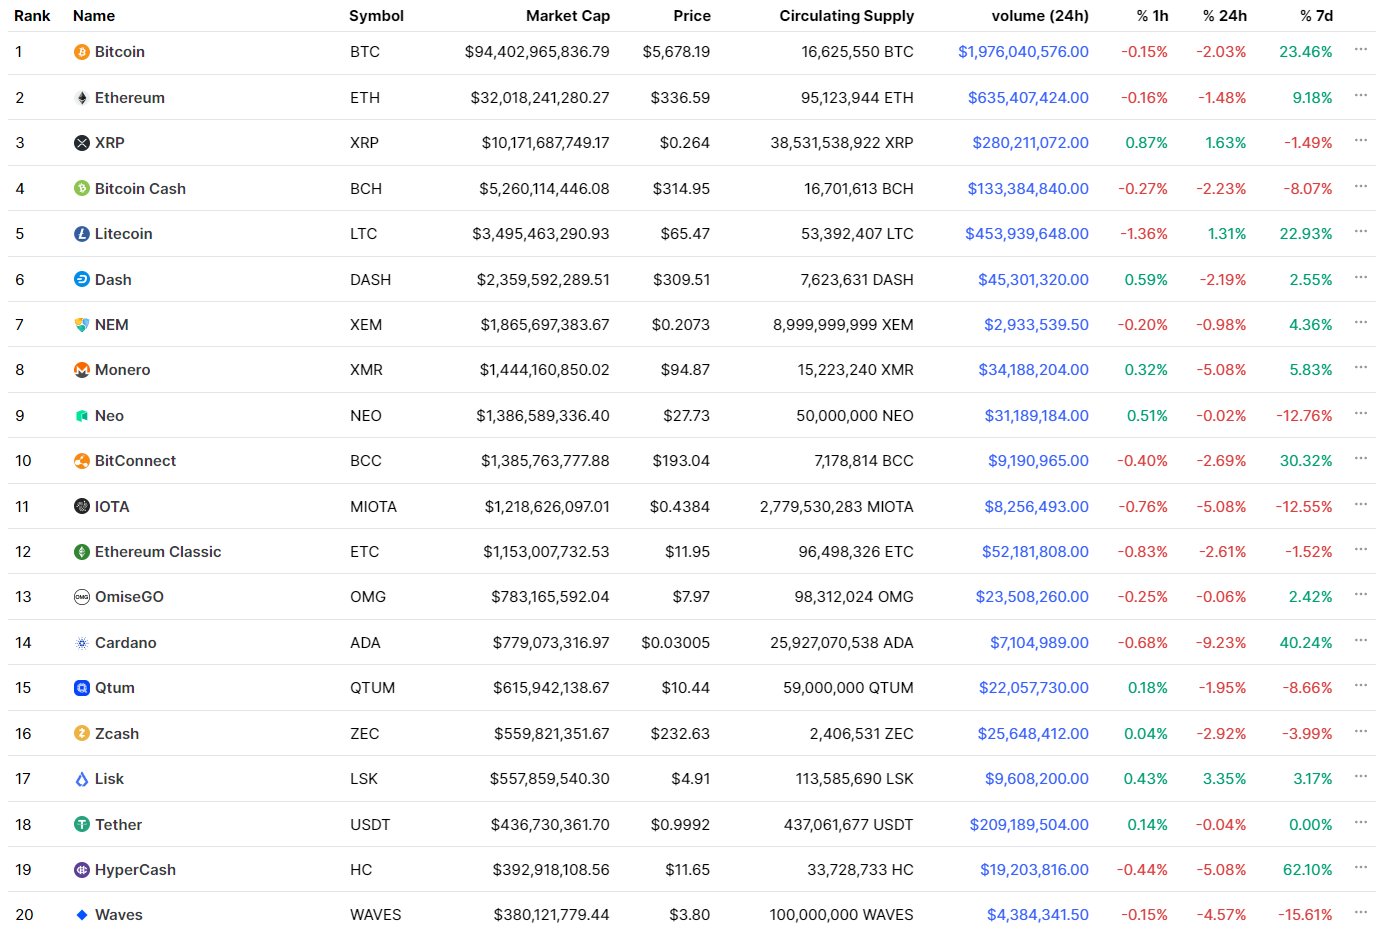
Task: Open the three-dot menu for HyperCash
Action: pyautogui.click(x=1360, y=867)
